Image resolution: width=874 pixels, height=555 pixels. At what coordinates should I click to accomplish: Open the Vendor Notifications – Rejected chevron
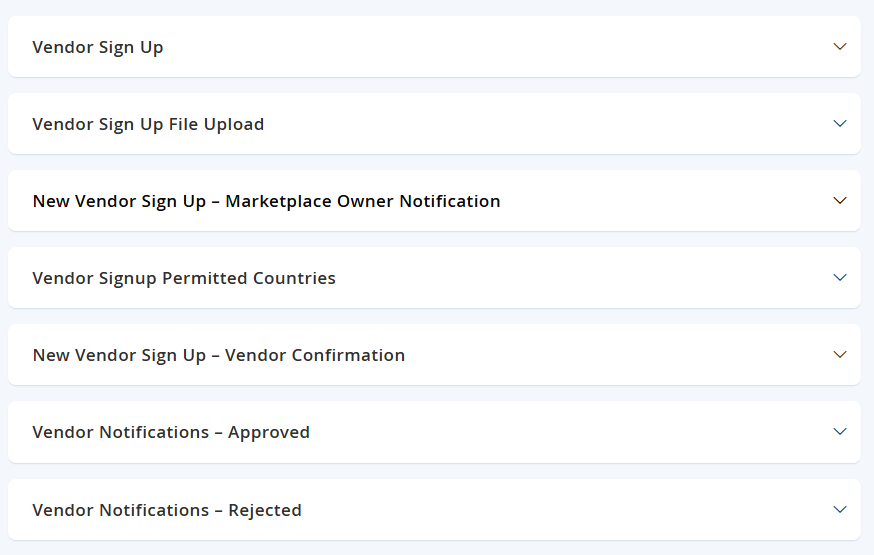coord(839,509)
